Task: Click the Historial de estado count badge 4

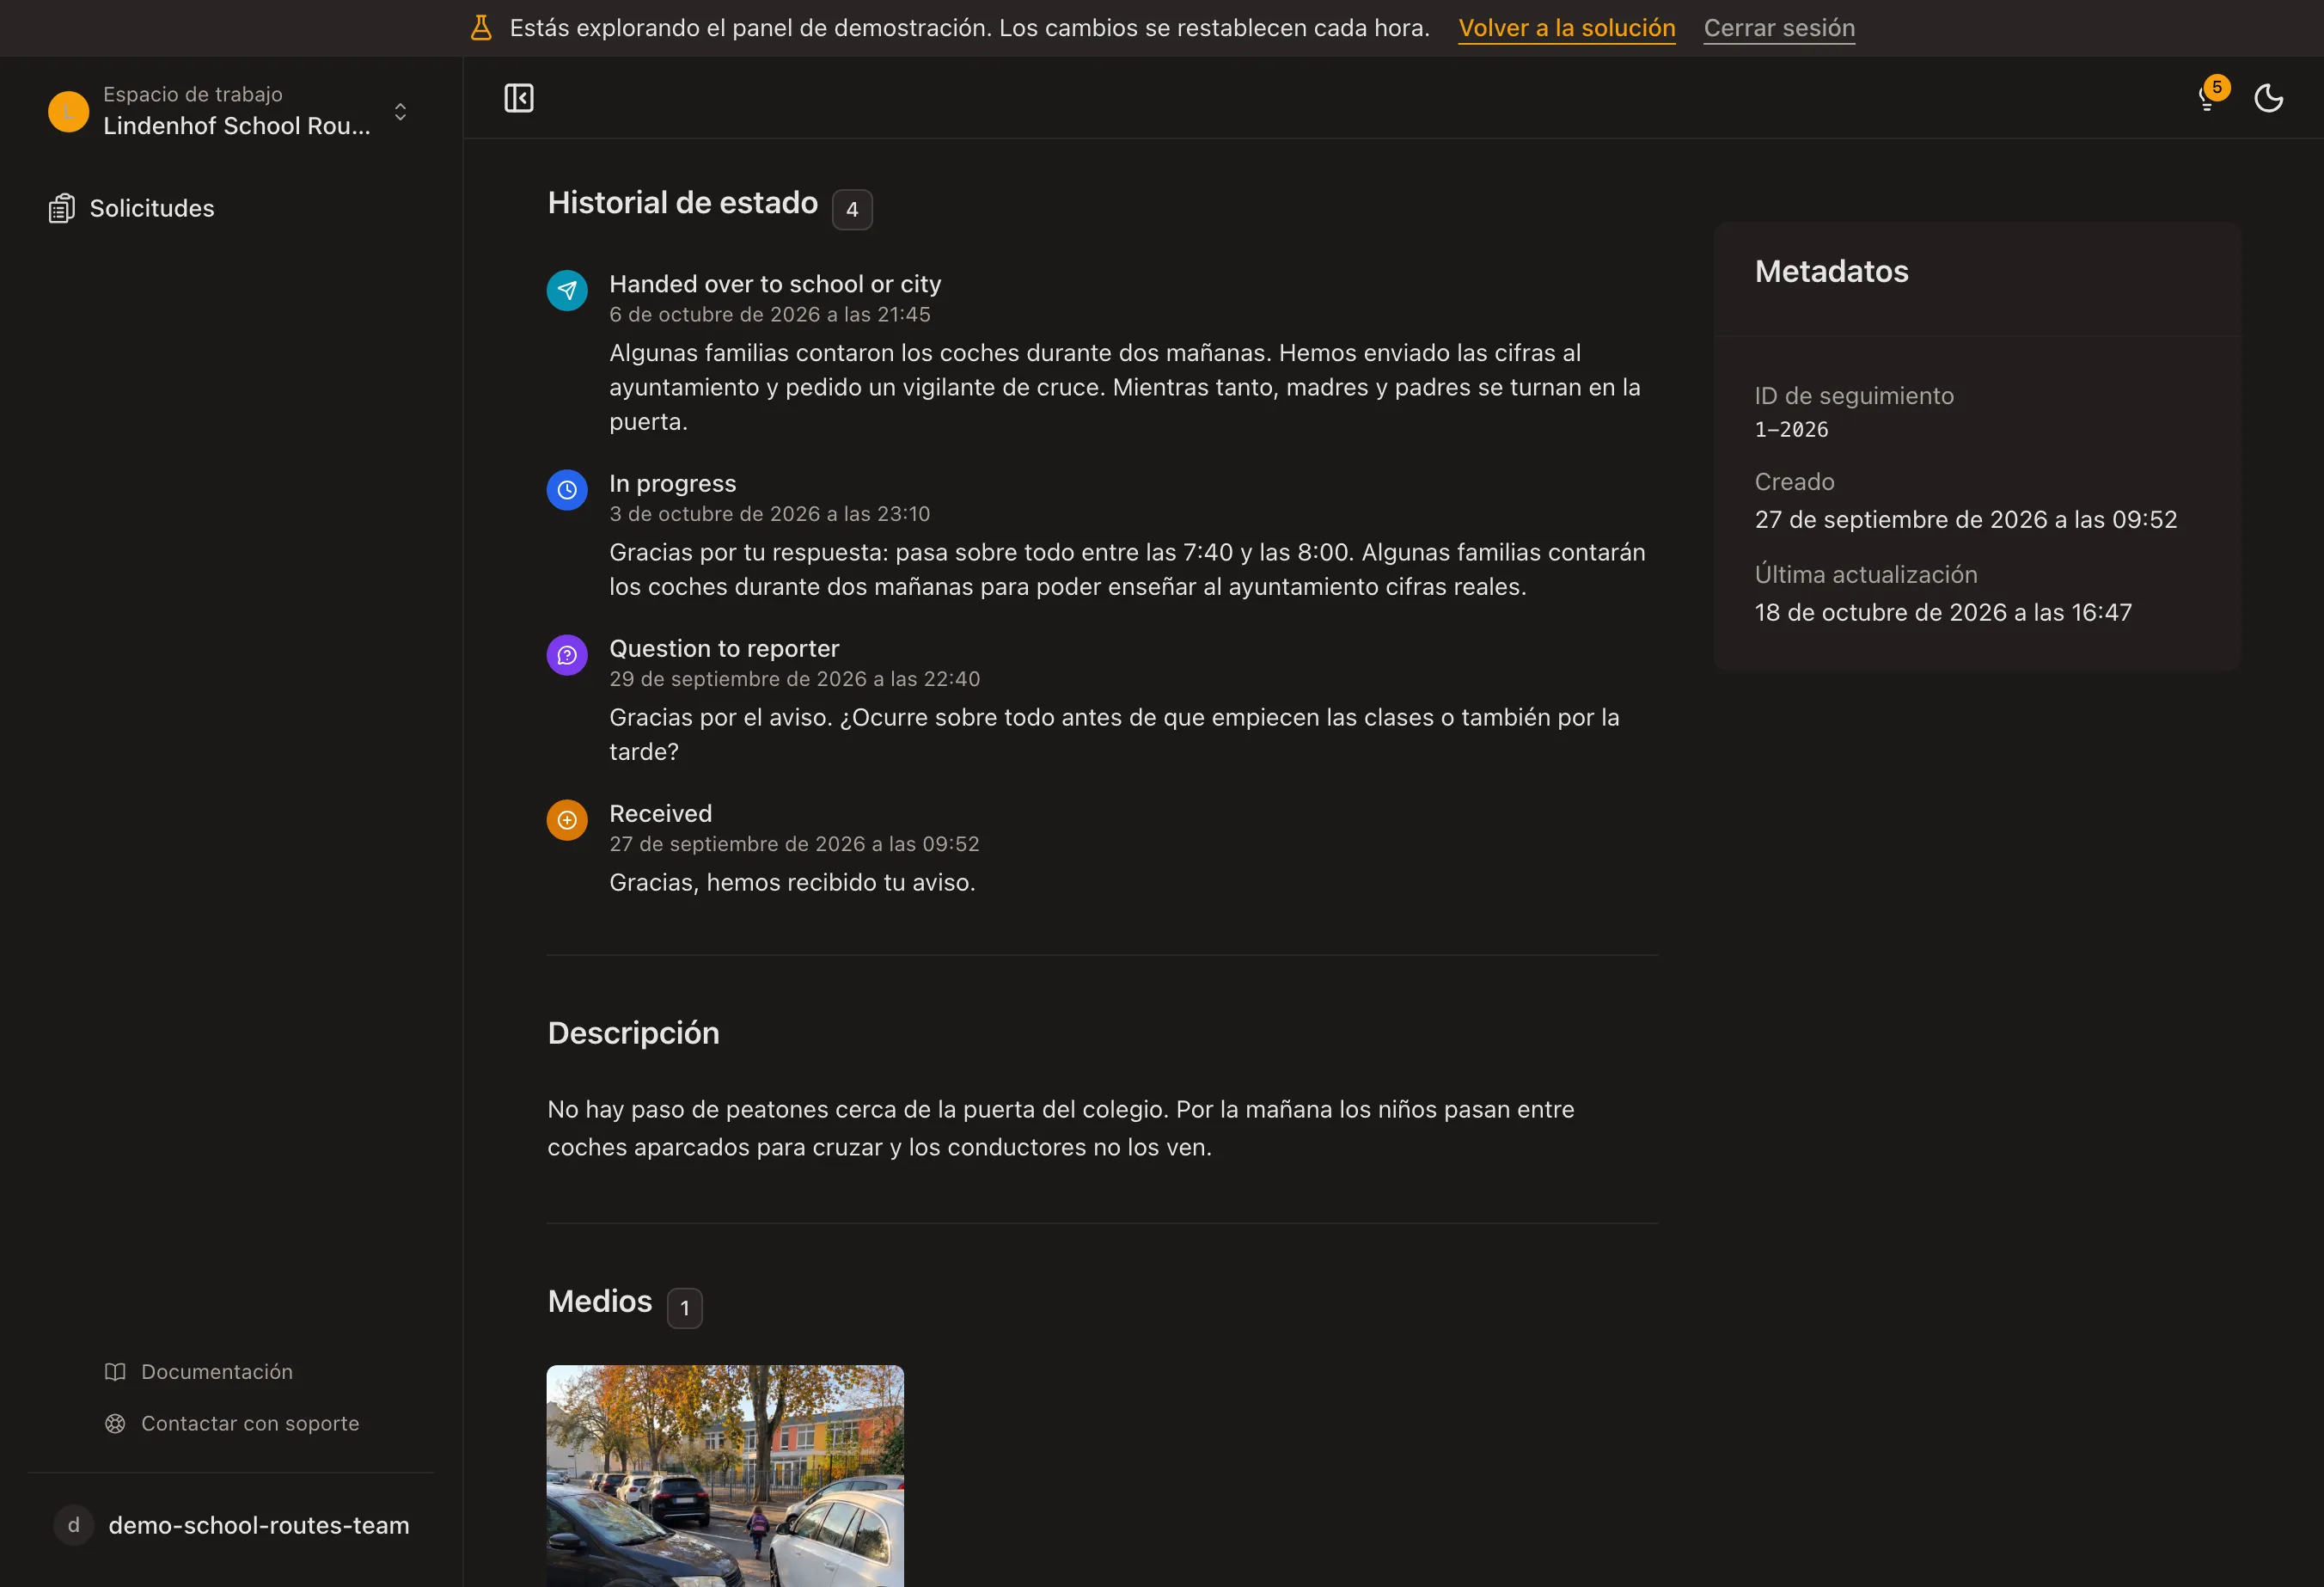Action: (x=852, y=210)
